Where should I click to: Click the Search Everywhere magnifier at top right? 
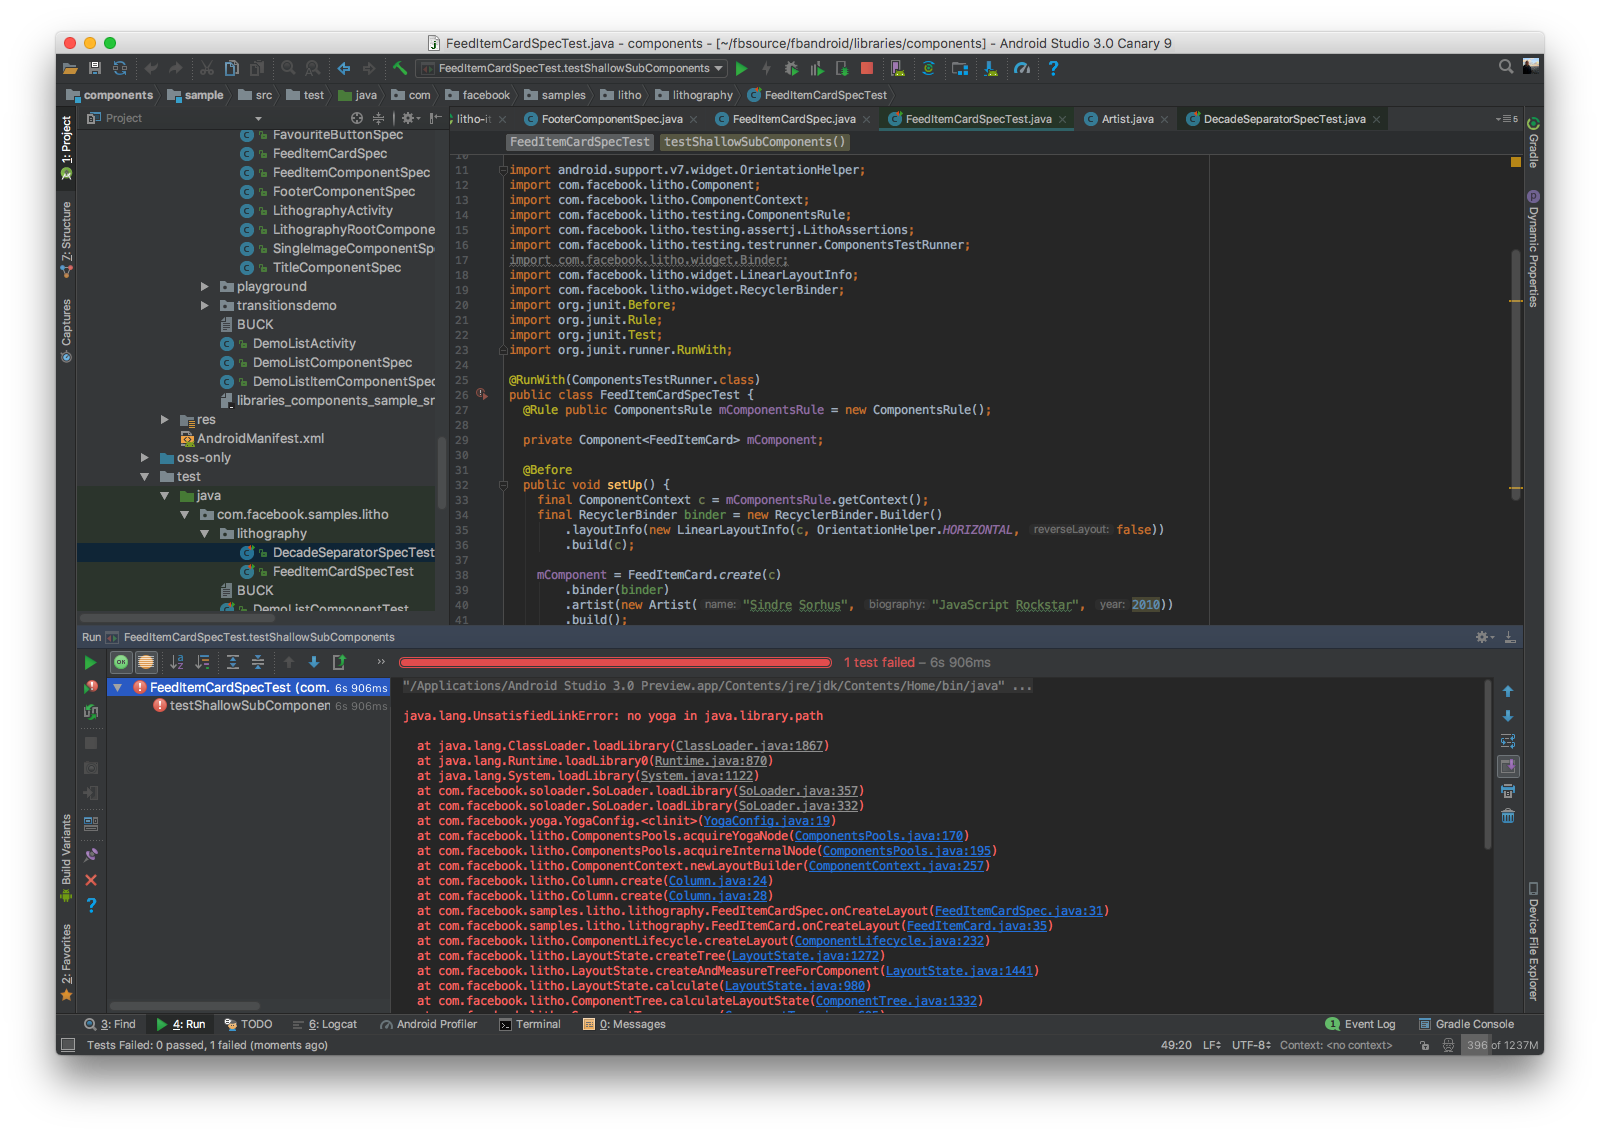pos(1506,66)
